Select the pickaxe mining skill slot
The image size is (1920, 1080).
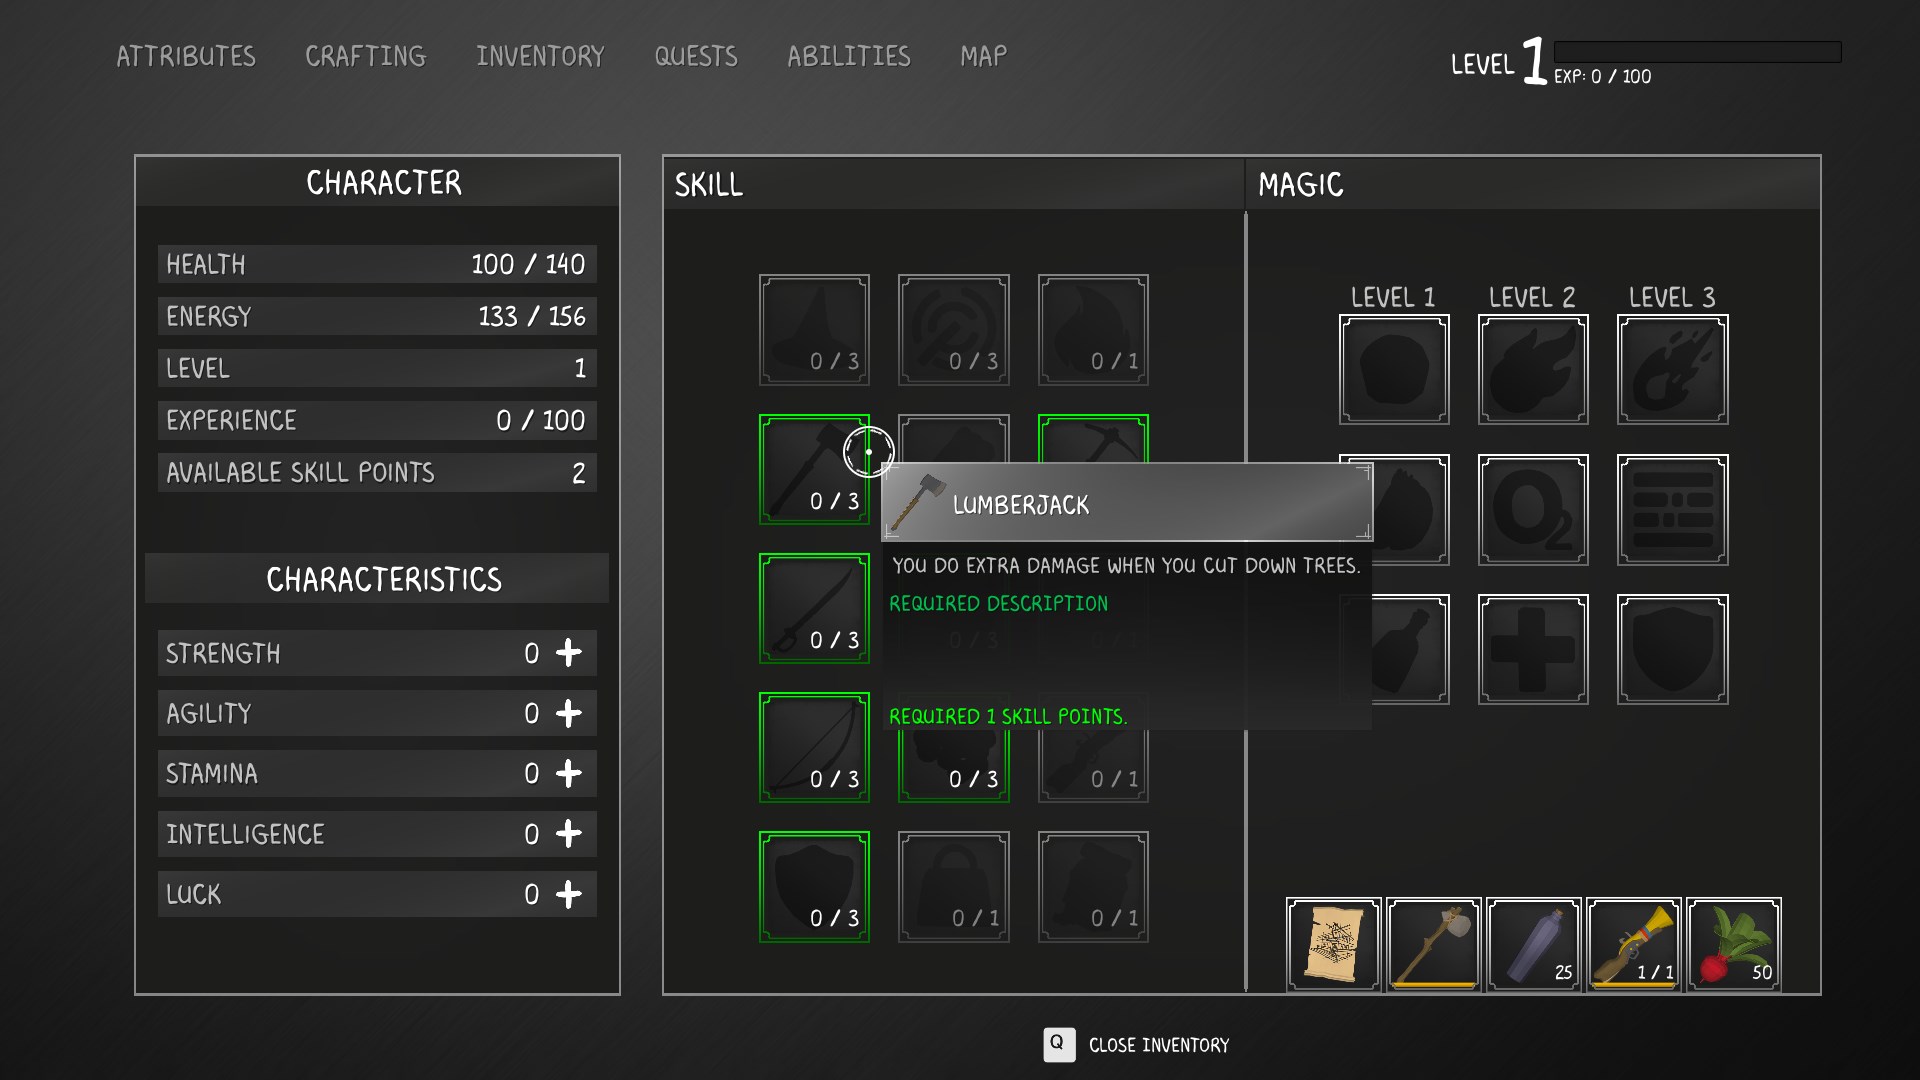click(x=1093, y=438)
